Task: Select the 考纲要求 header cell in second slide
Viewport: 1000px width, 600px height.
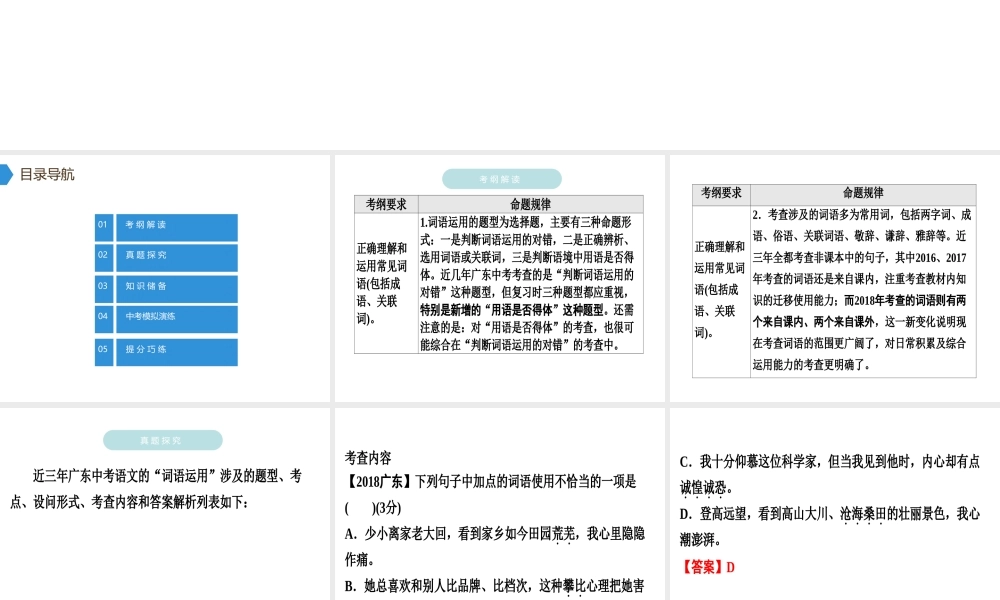Action: (386, 204)
